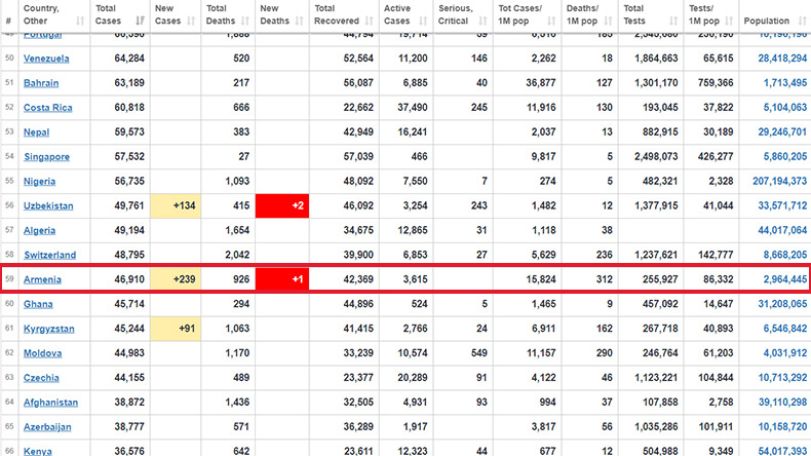Sort table by Serious, Critical sort icon
The image size is (811, 456).
[x=483, y=21]
